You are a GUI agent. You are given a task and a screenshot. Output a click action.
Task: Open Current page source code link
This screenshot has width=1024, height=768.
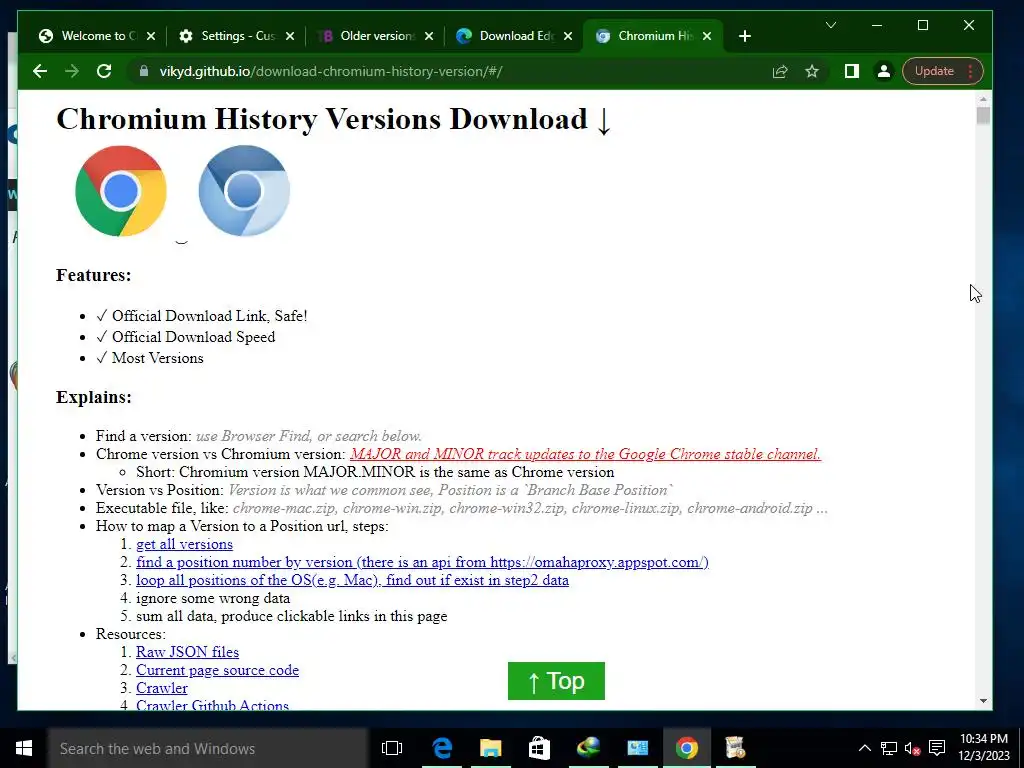click(x=217, y=670)
